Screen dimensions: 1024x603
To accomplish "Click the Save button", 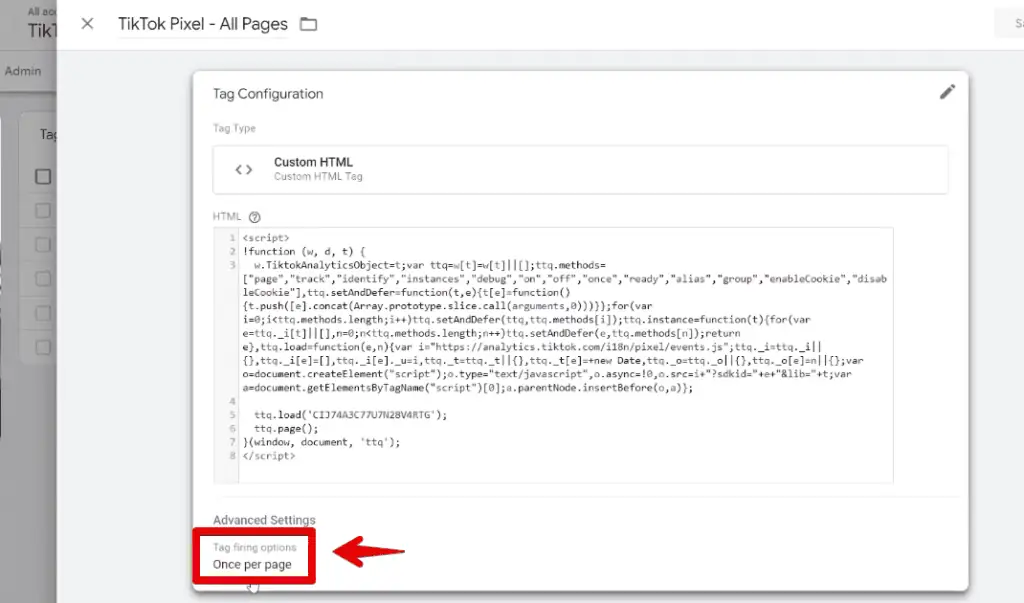I will 1013,22.
